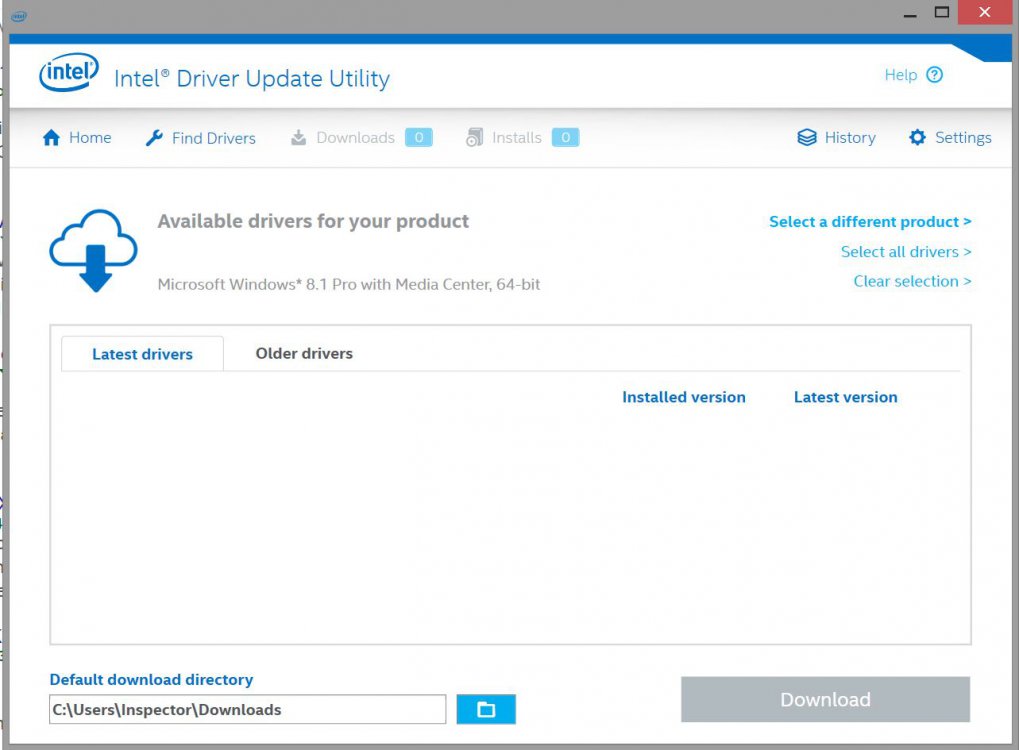This screenshot has height=750, width=1019.
Task: Switch to the Older drivers tab
Action: [304, 354]
